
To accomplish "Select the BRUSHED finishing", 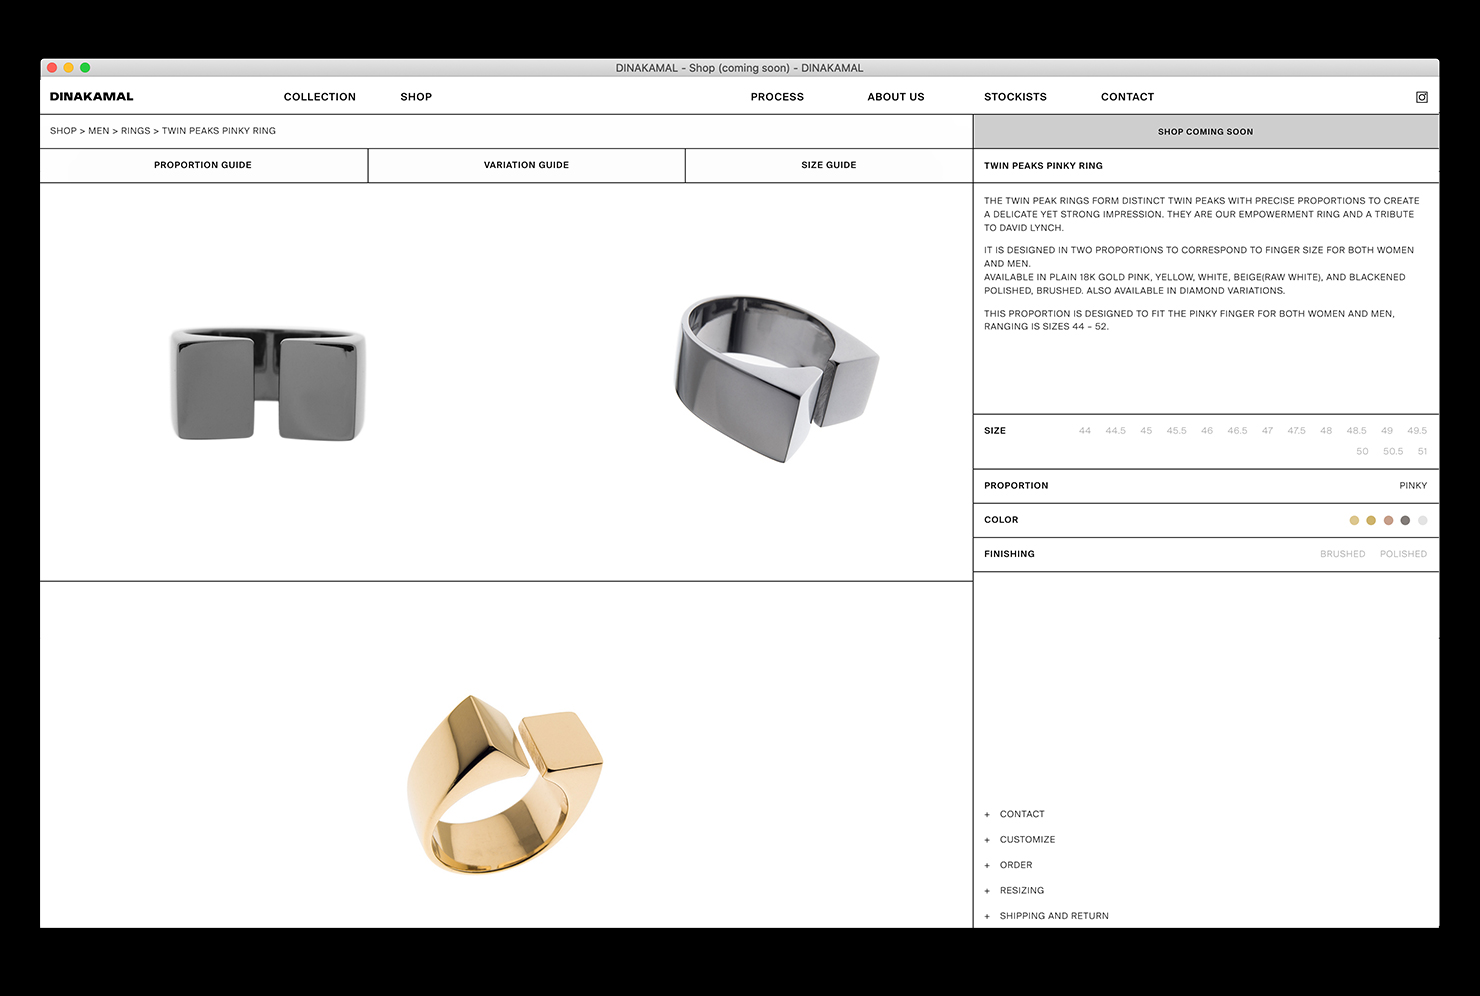I will (x=1342, y=554).
